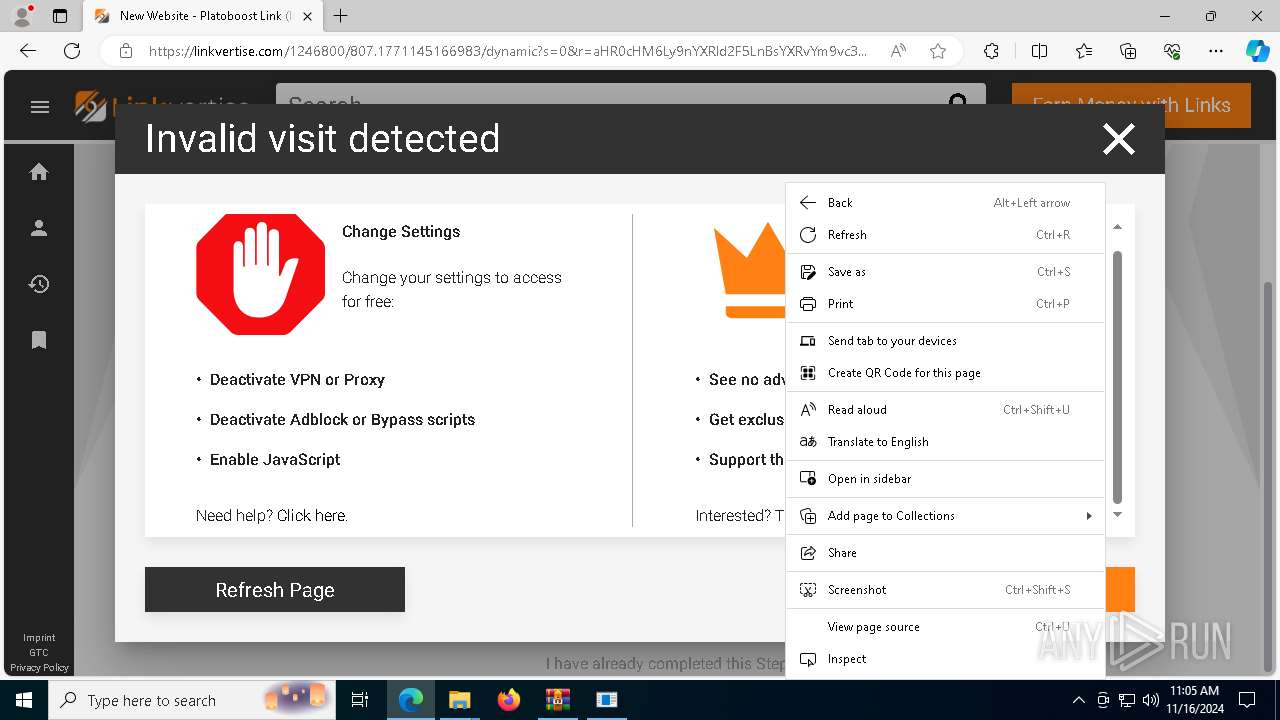Click the Deactivate VPN or Proxy text
1280x720 pixels.
(297, 380)
